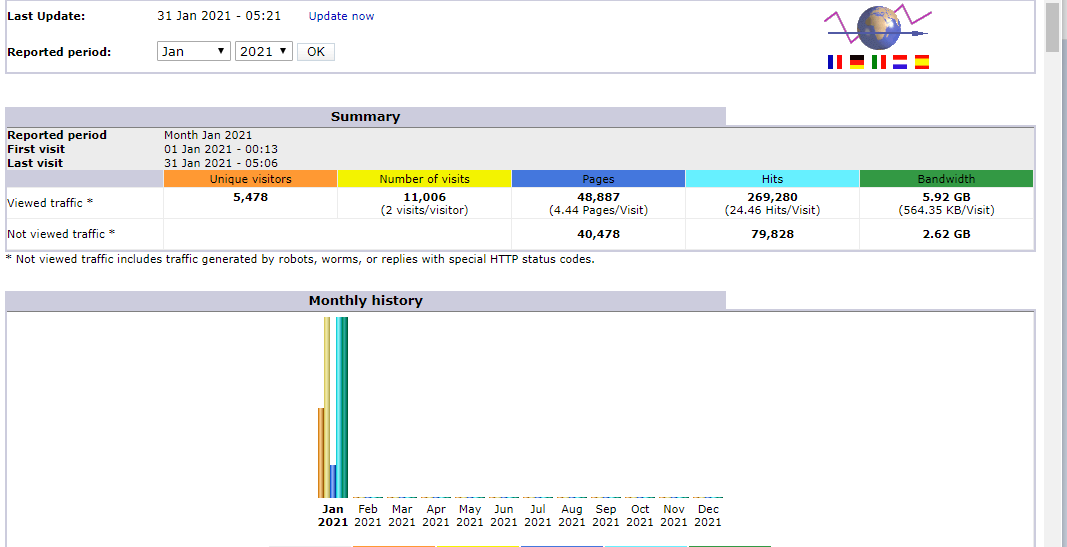Switch language with the French flag
The image size is (1067, 547).
(835, 62)
